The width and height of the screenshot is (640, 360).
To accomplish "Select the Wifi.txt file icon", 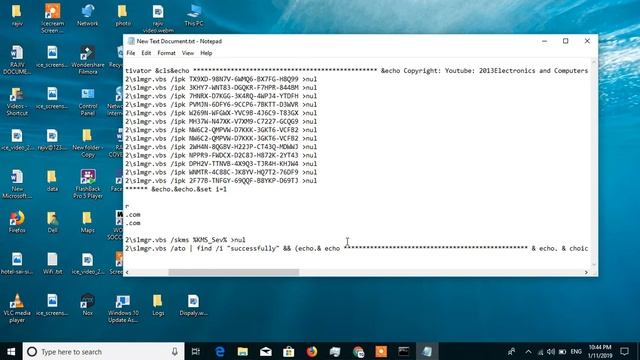I will point(52,264).
